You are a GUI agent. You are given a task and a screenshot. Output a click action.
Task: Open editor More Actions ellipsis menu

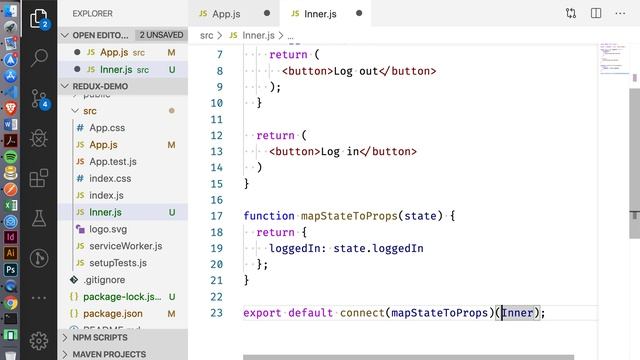pyautogui.click(x=620, y=13)
